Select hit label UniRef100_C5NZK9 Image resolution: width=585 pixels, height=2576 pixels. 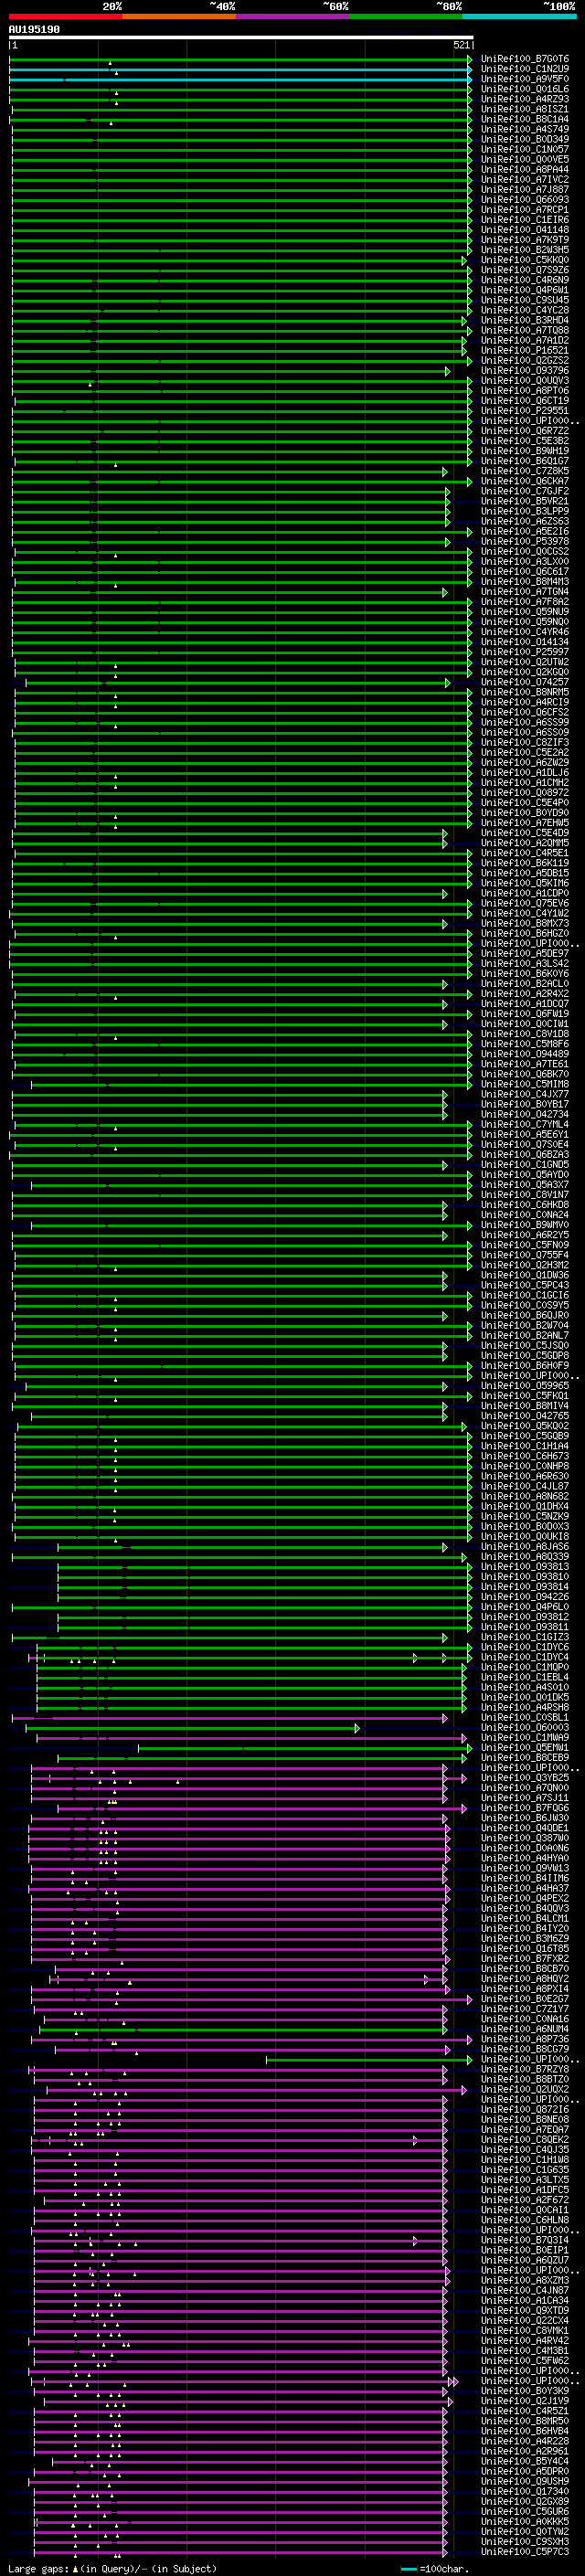[525, 1516]
